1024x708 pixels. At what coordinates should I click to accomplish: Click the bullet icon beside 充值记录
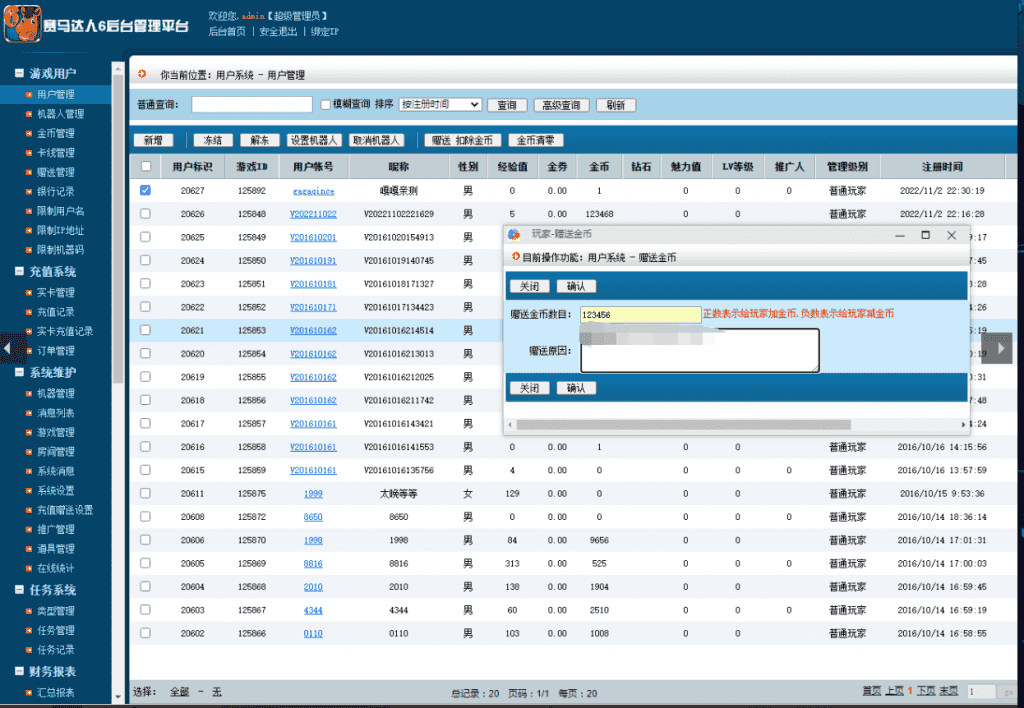point(28,312)
